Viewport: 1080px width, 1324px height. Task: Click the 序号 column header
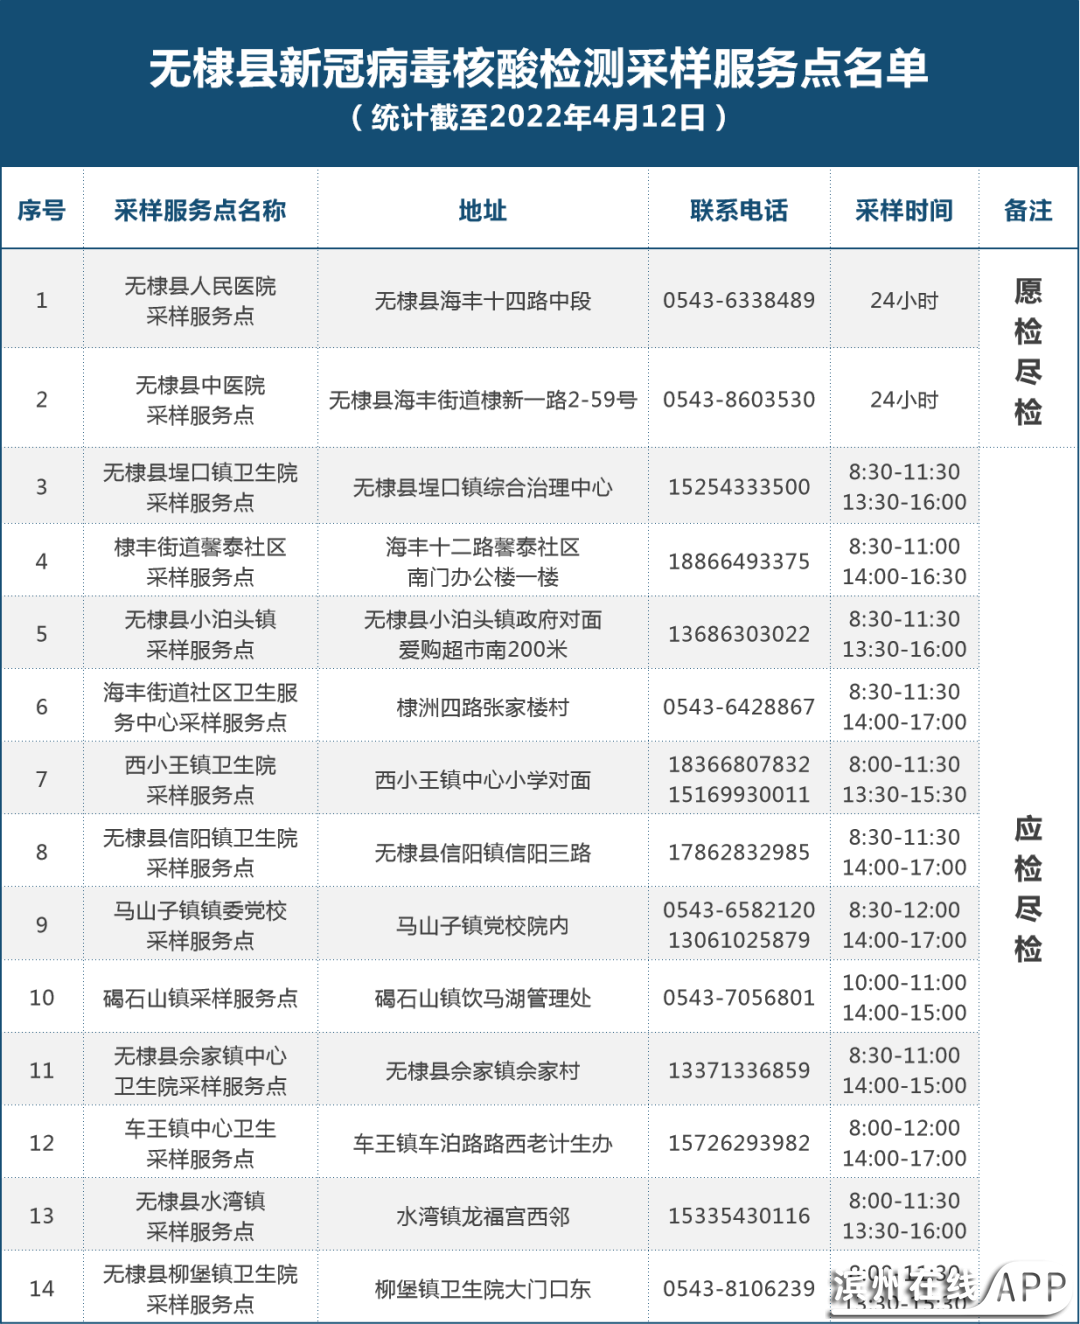(x=41, y=210)
